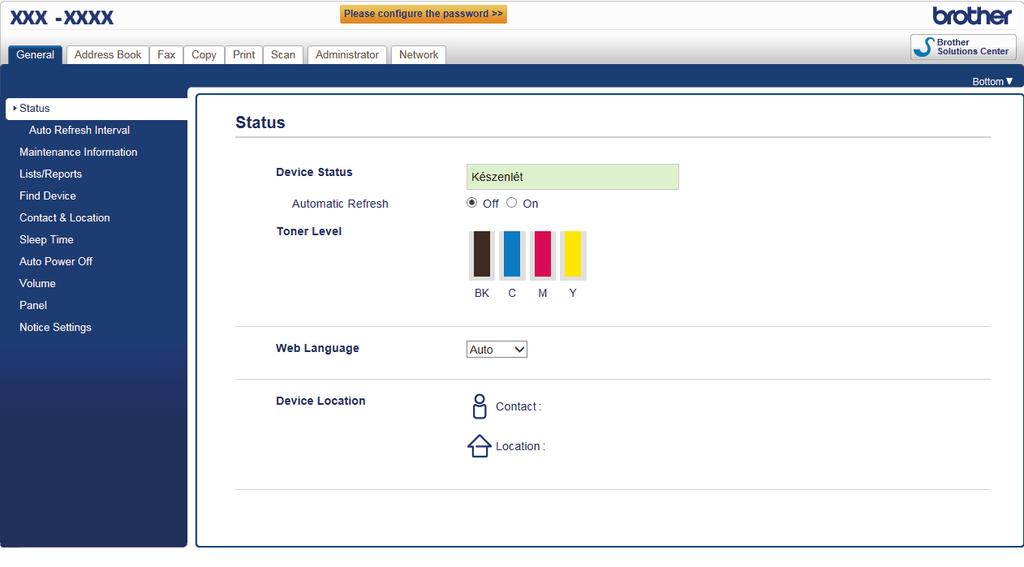The image size is (1024, 567).
Task: Open the Web Language dropdown
Action: point(497,349)
